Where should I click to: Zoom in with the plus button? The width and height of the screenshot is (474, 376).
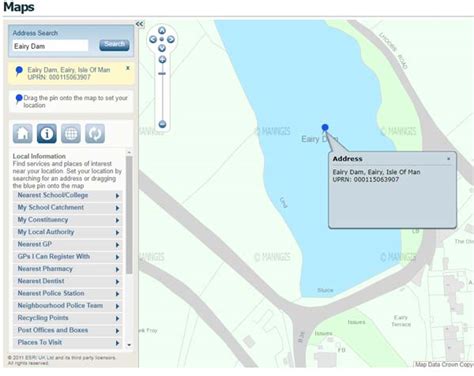pyautogui.click(x=162, y=60)
